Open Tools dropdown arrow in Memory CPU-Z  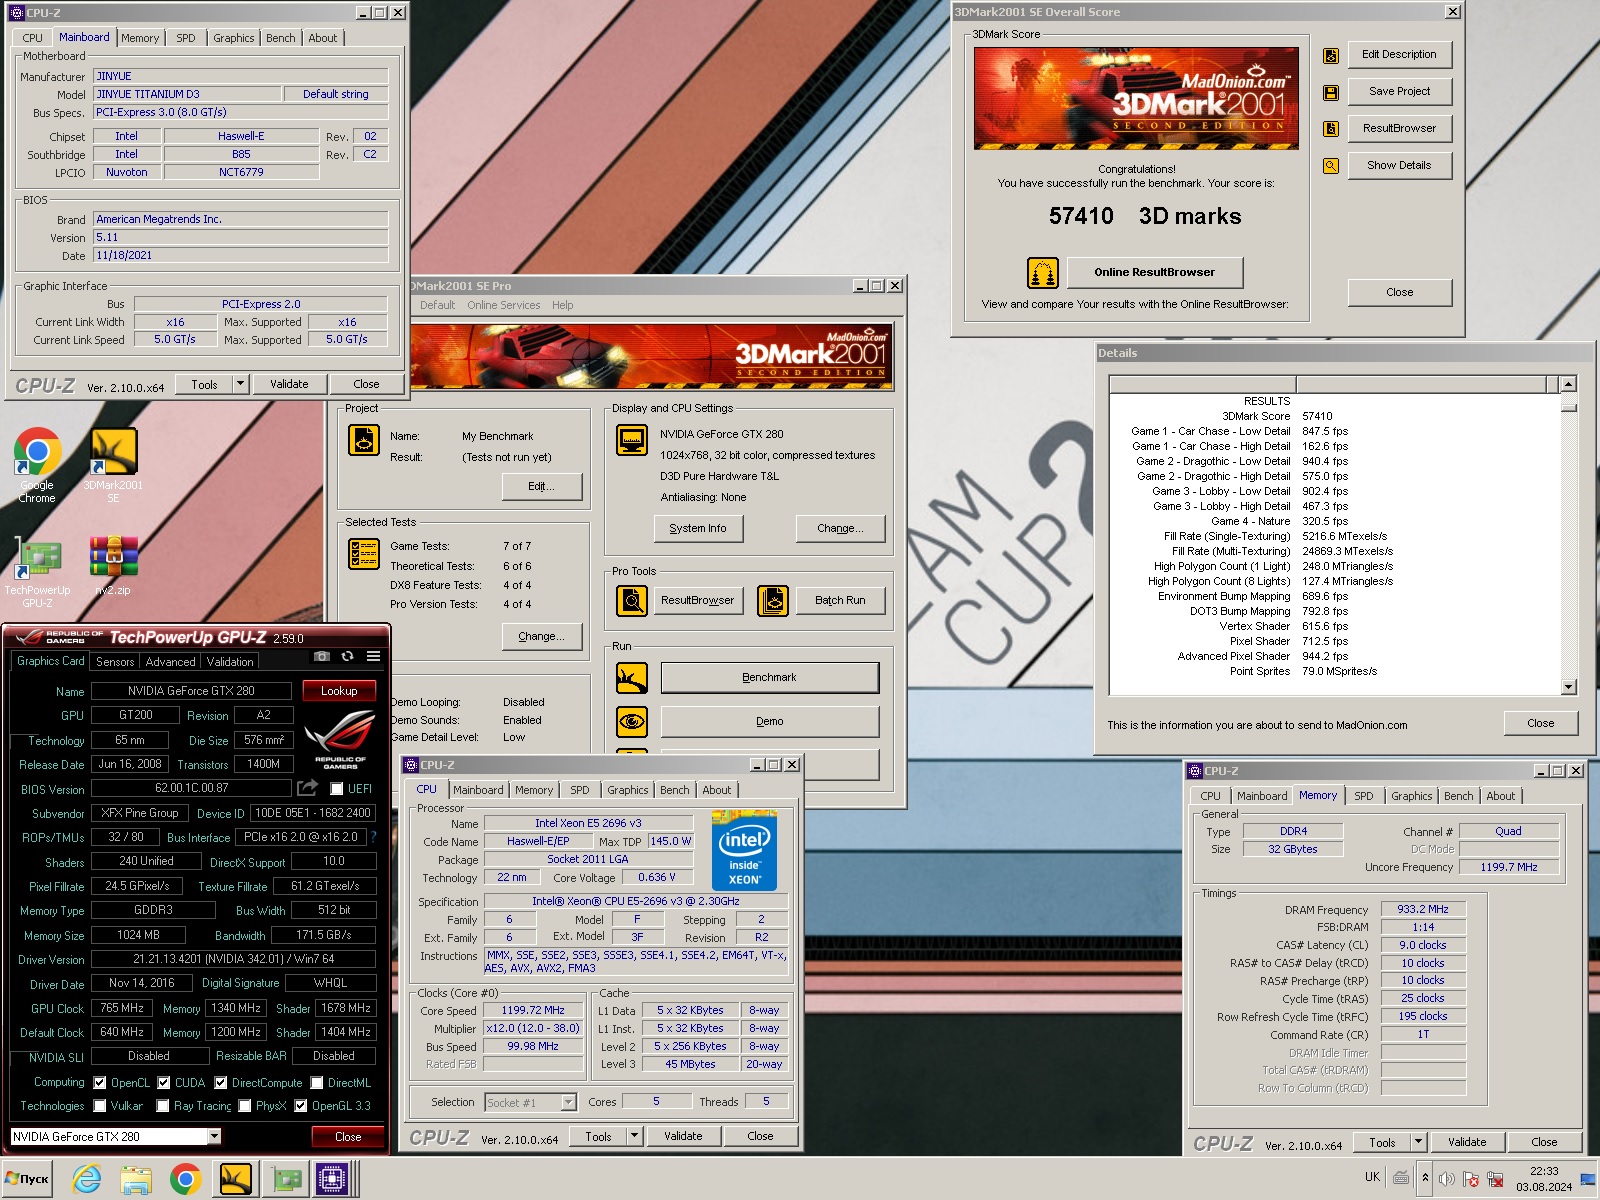click(x=1418, y=1142)
